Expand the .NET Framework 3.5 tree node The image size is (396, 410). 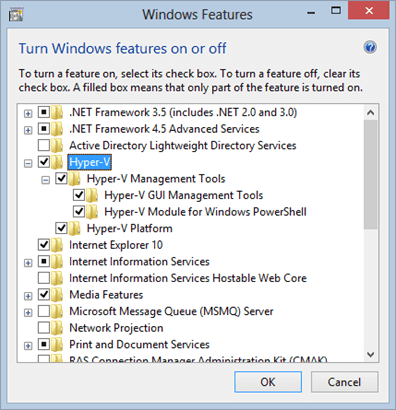tap(28, 114)
